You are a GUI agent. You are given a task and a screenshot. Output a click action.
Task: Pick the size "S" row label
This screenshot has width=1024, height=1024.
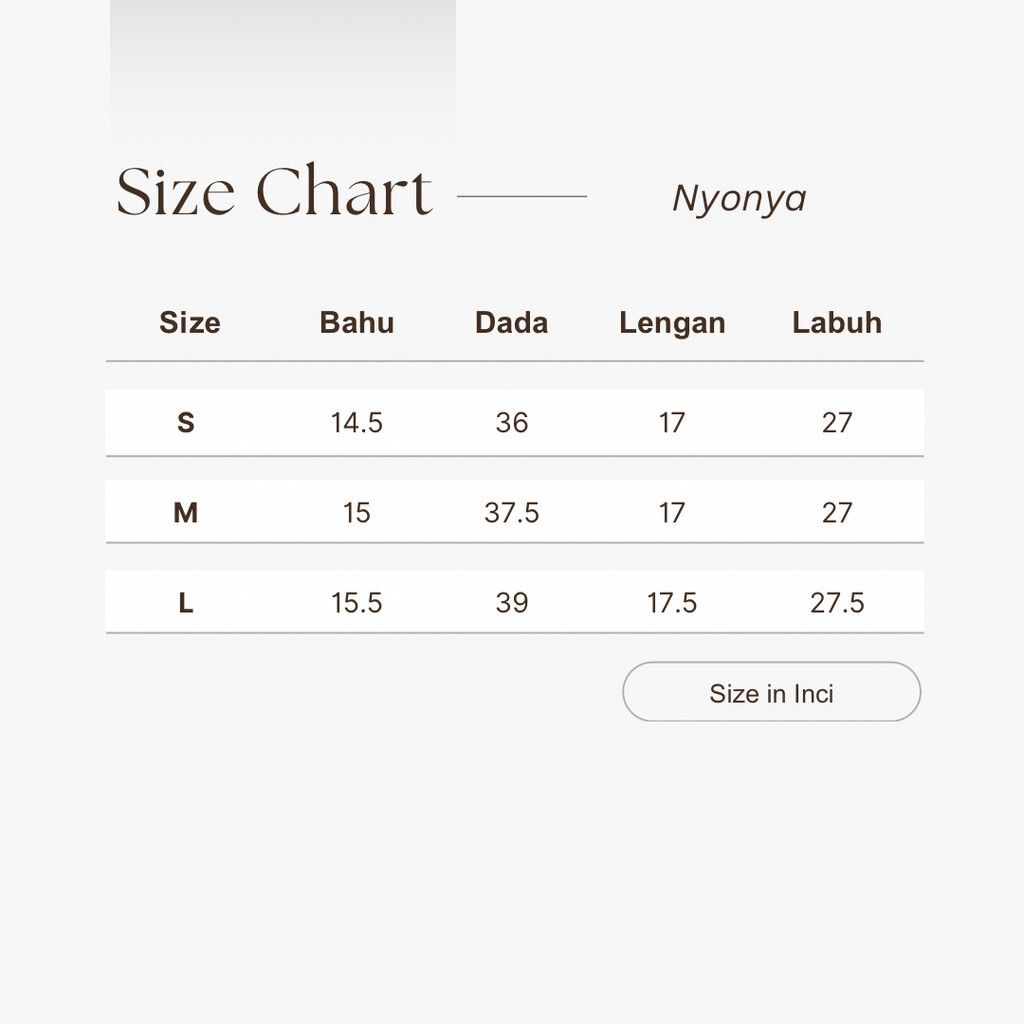[x=186, y=423]
